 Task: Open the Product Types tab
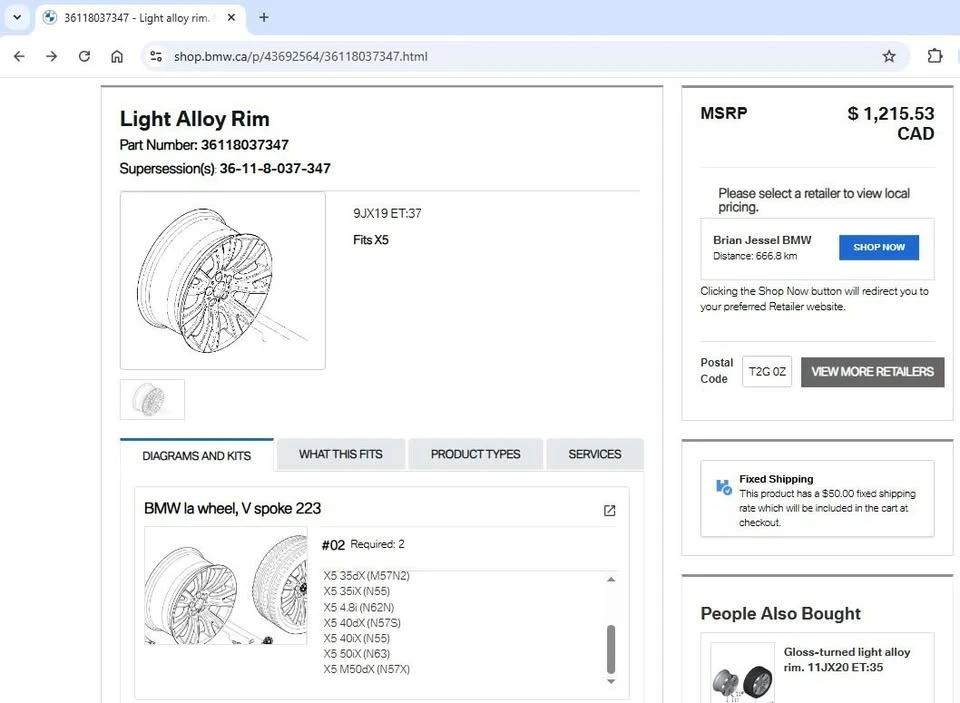click(475, 454)
